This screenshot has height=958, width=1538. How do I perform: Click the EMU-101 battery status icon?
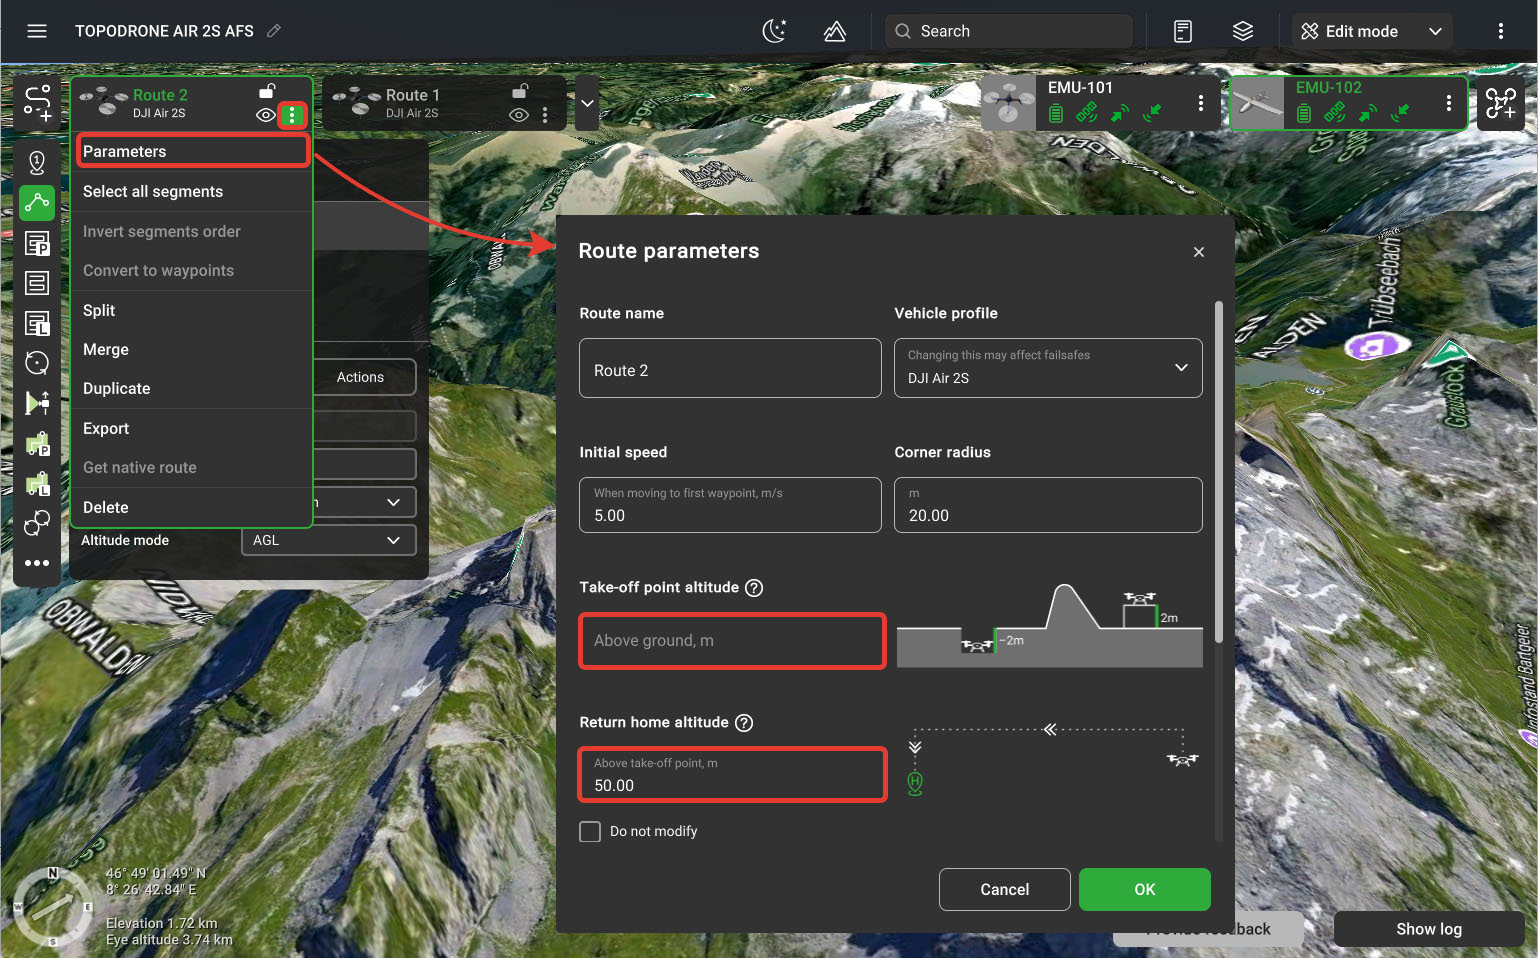pyautogui.click(x=1056, y=113)
